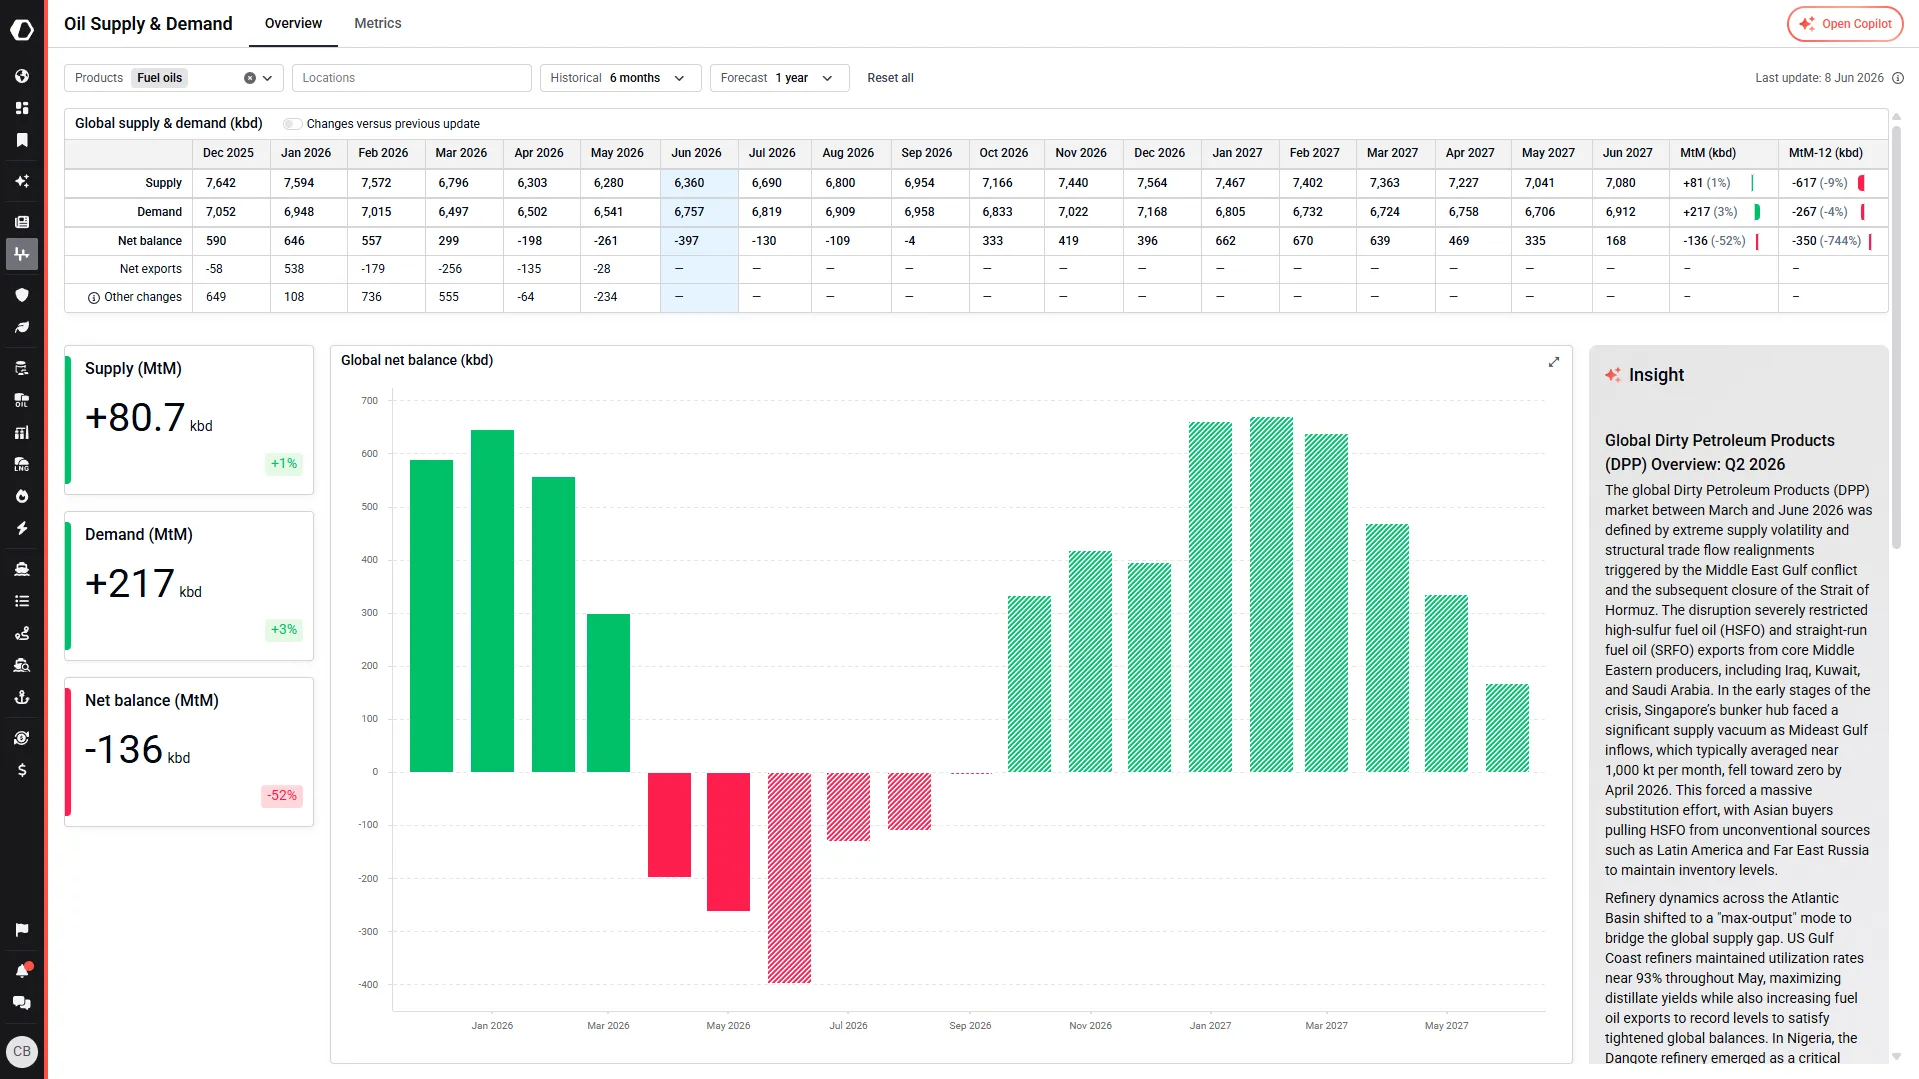Open the dashboards grid sidebar icon

(x=22, y=108)
